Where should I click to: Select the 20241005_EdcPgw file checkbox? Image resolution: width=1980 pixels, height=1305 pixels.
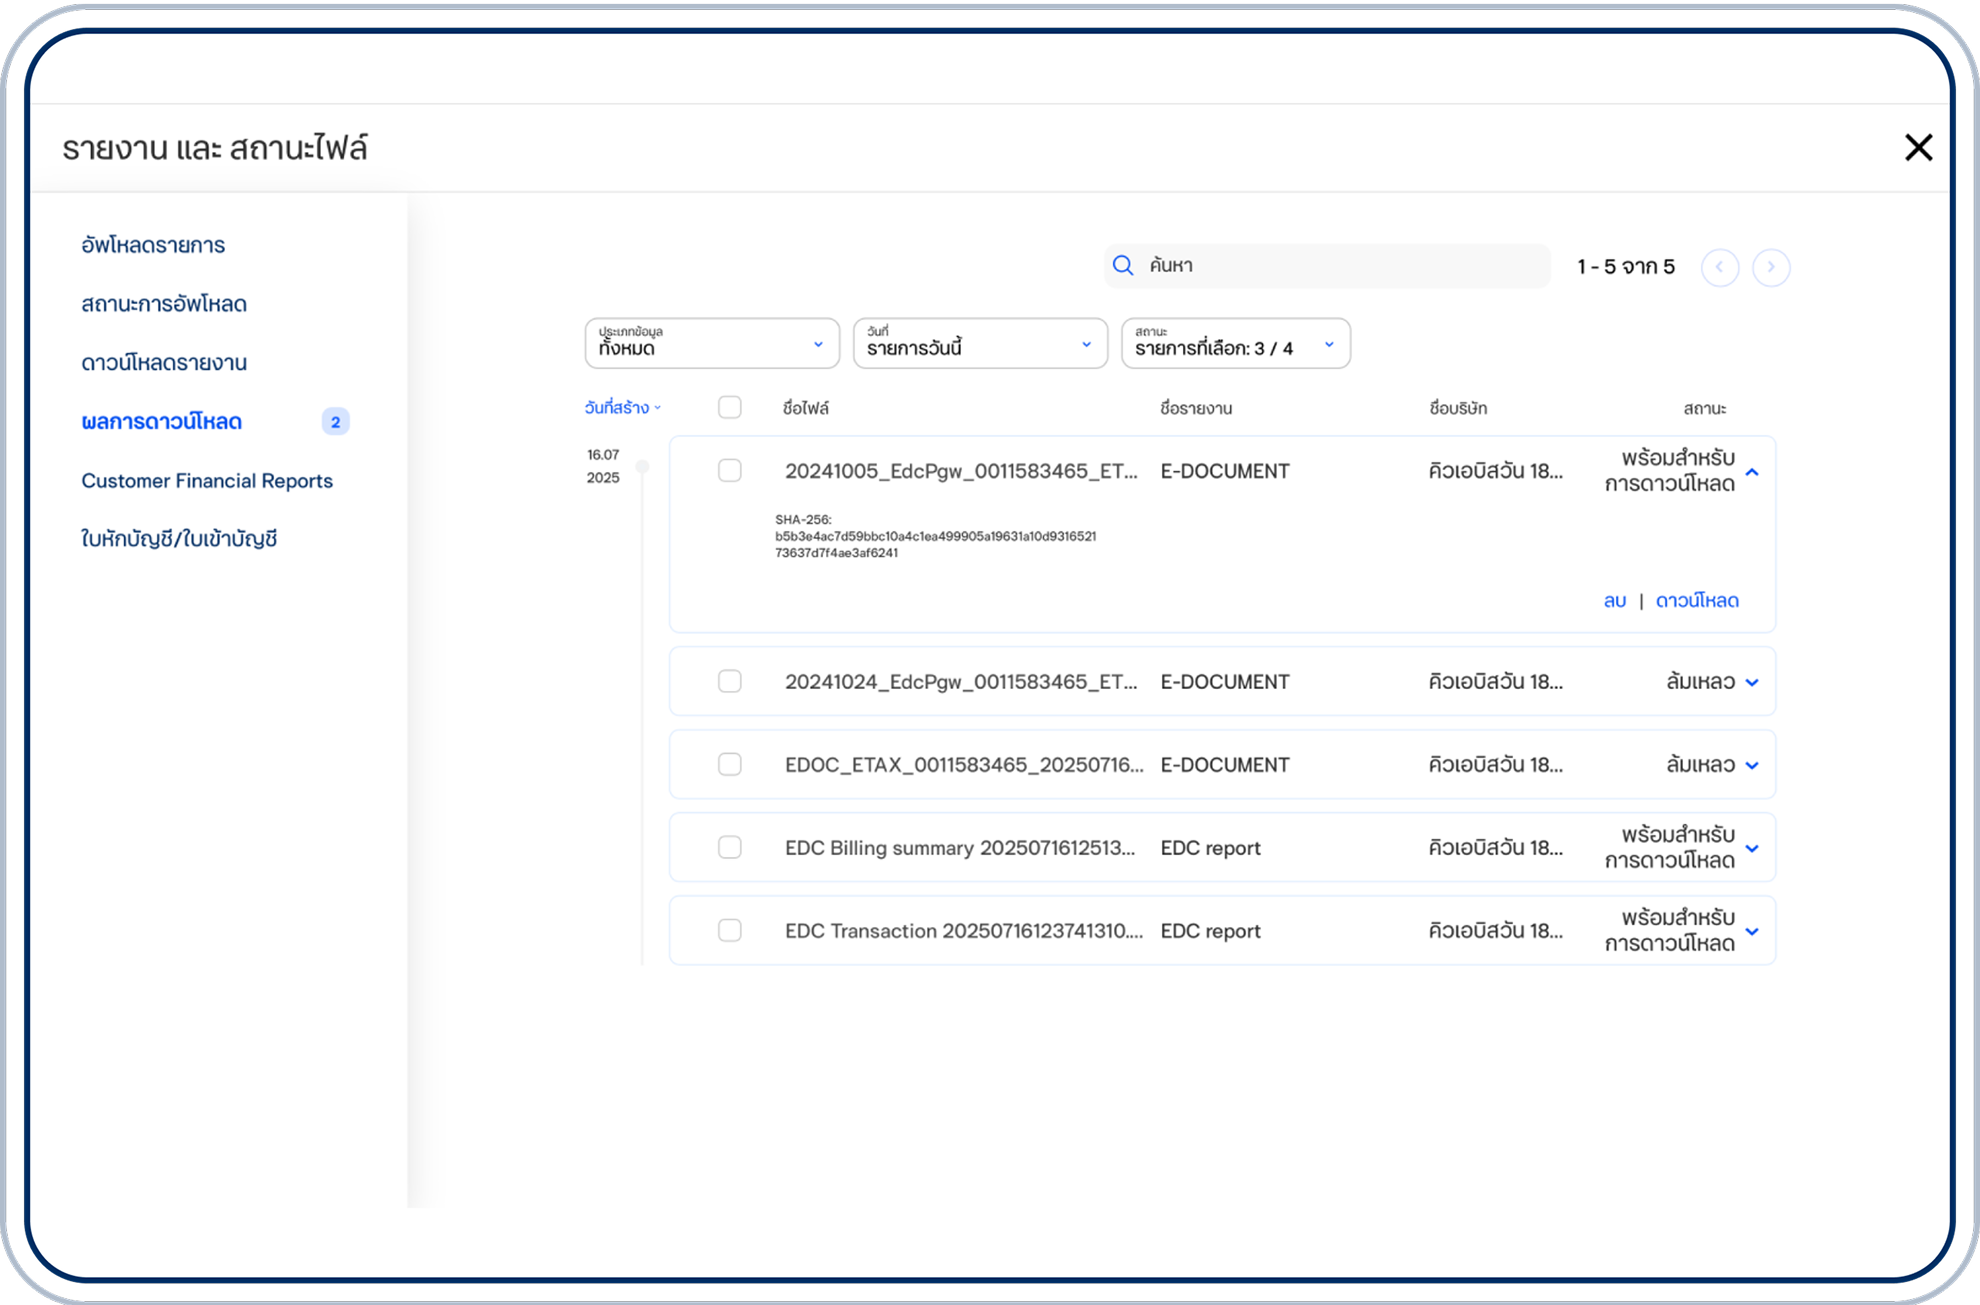coord(730,471)
